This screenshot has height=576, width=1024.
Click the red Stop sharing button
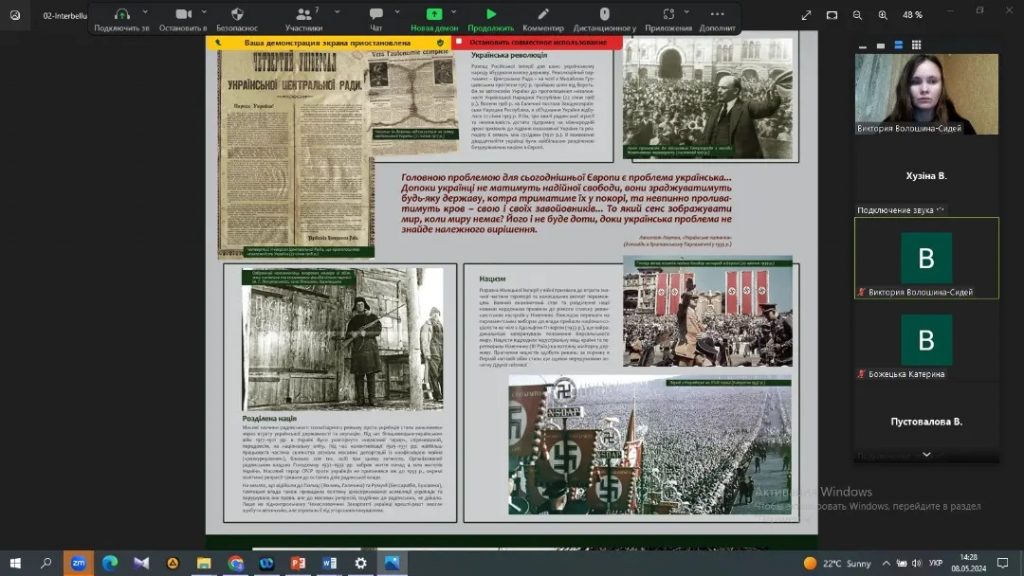pos(537,43)
